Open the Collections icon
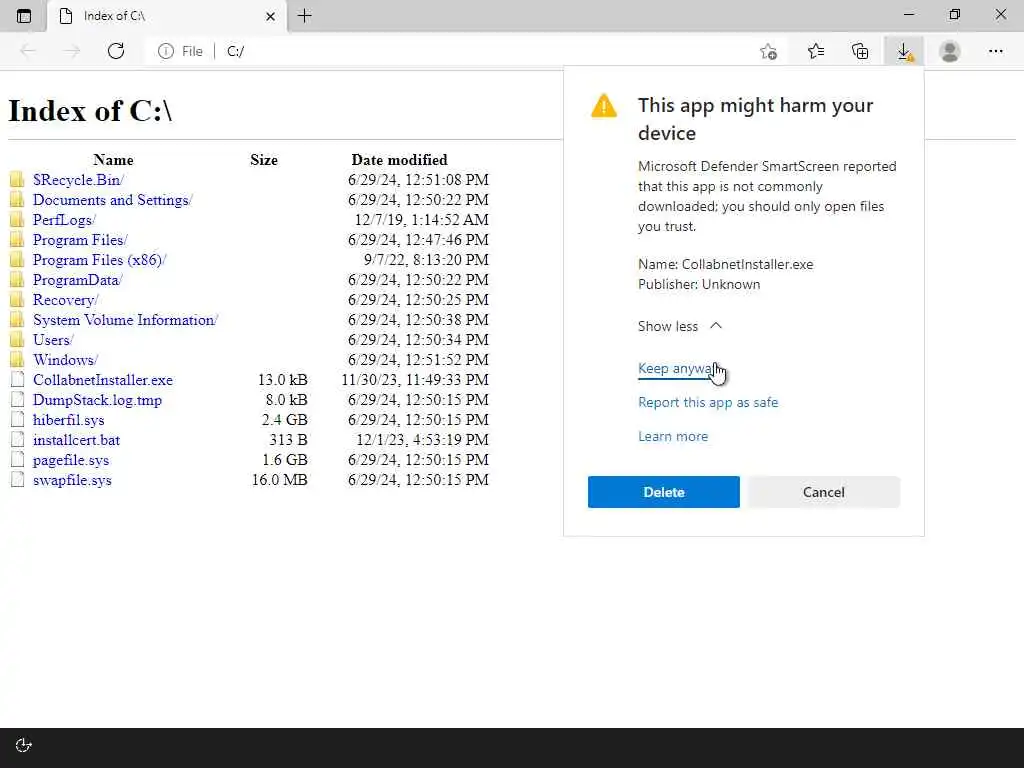1024x768 pixels. tap(860, 51)
